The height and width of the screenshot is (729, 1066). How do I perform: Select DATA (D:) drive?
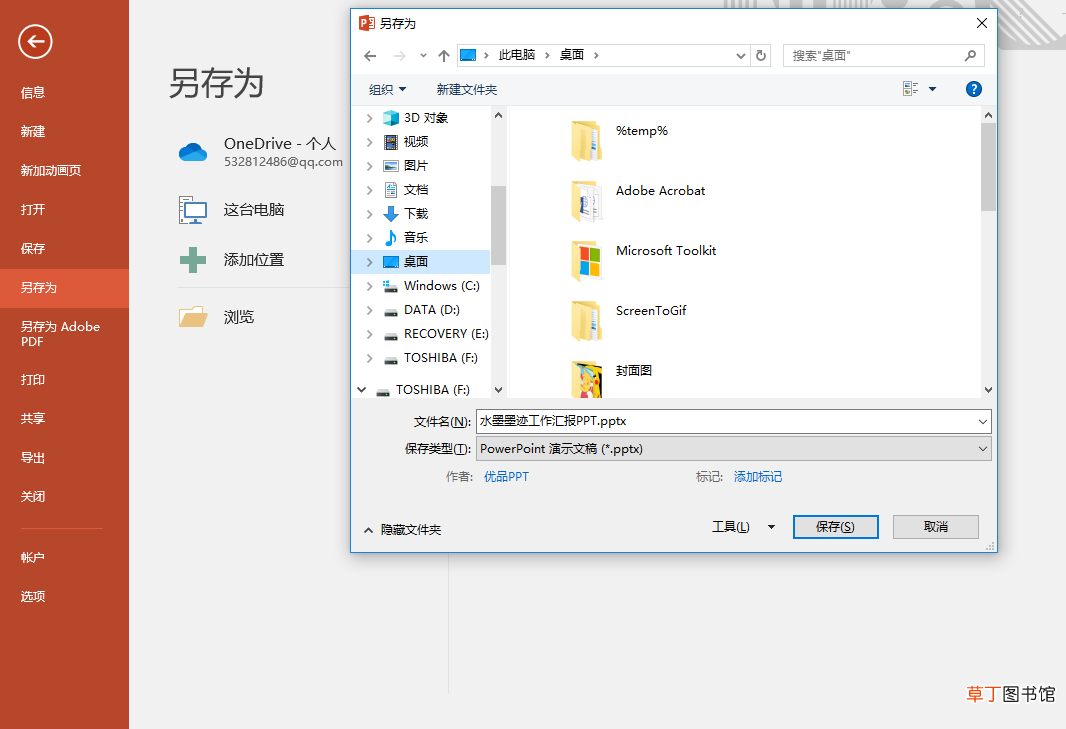pyautogui.click(x=422, y=309)
